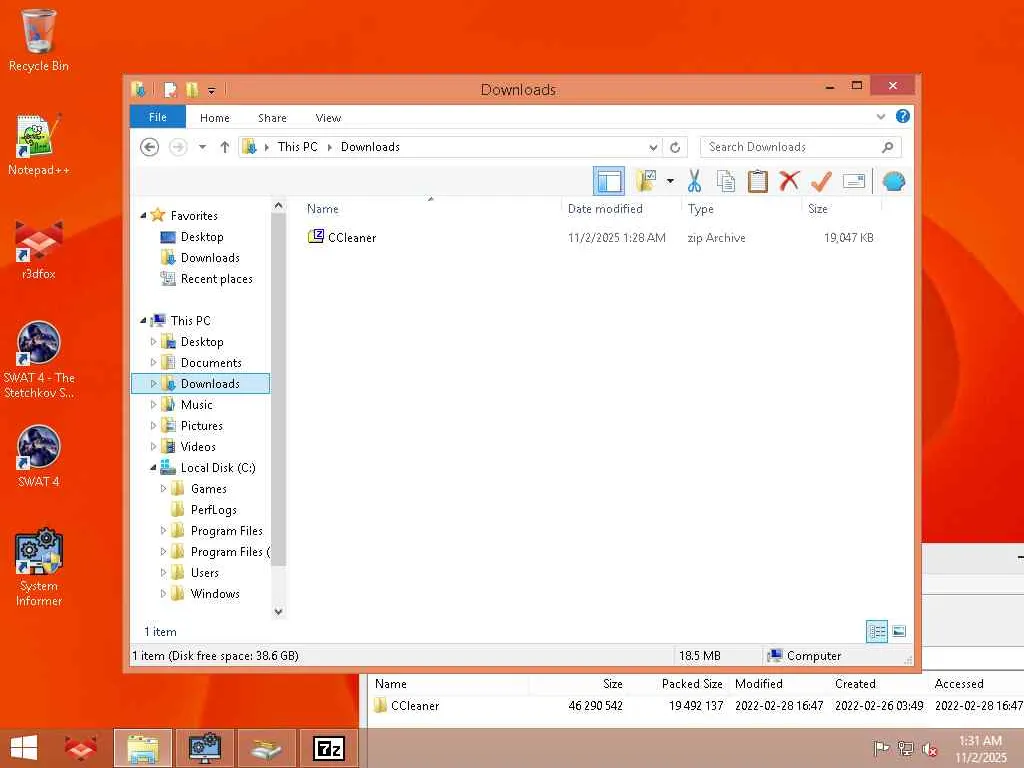Collapse the This PC tree node
This screenshot has width=1024, height=768.
coord(143,320)
